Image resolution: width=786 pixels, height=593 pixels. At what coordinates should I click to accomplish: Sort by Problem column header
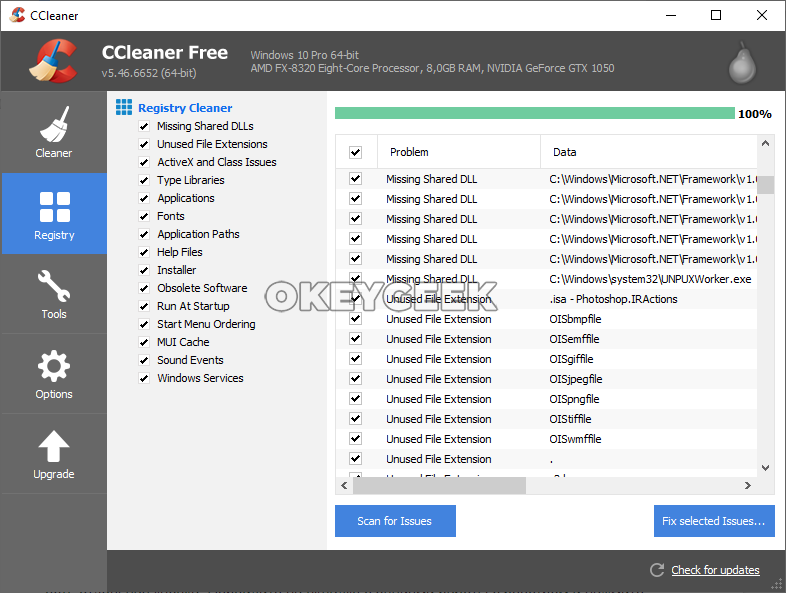[459, 152]
